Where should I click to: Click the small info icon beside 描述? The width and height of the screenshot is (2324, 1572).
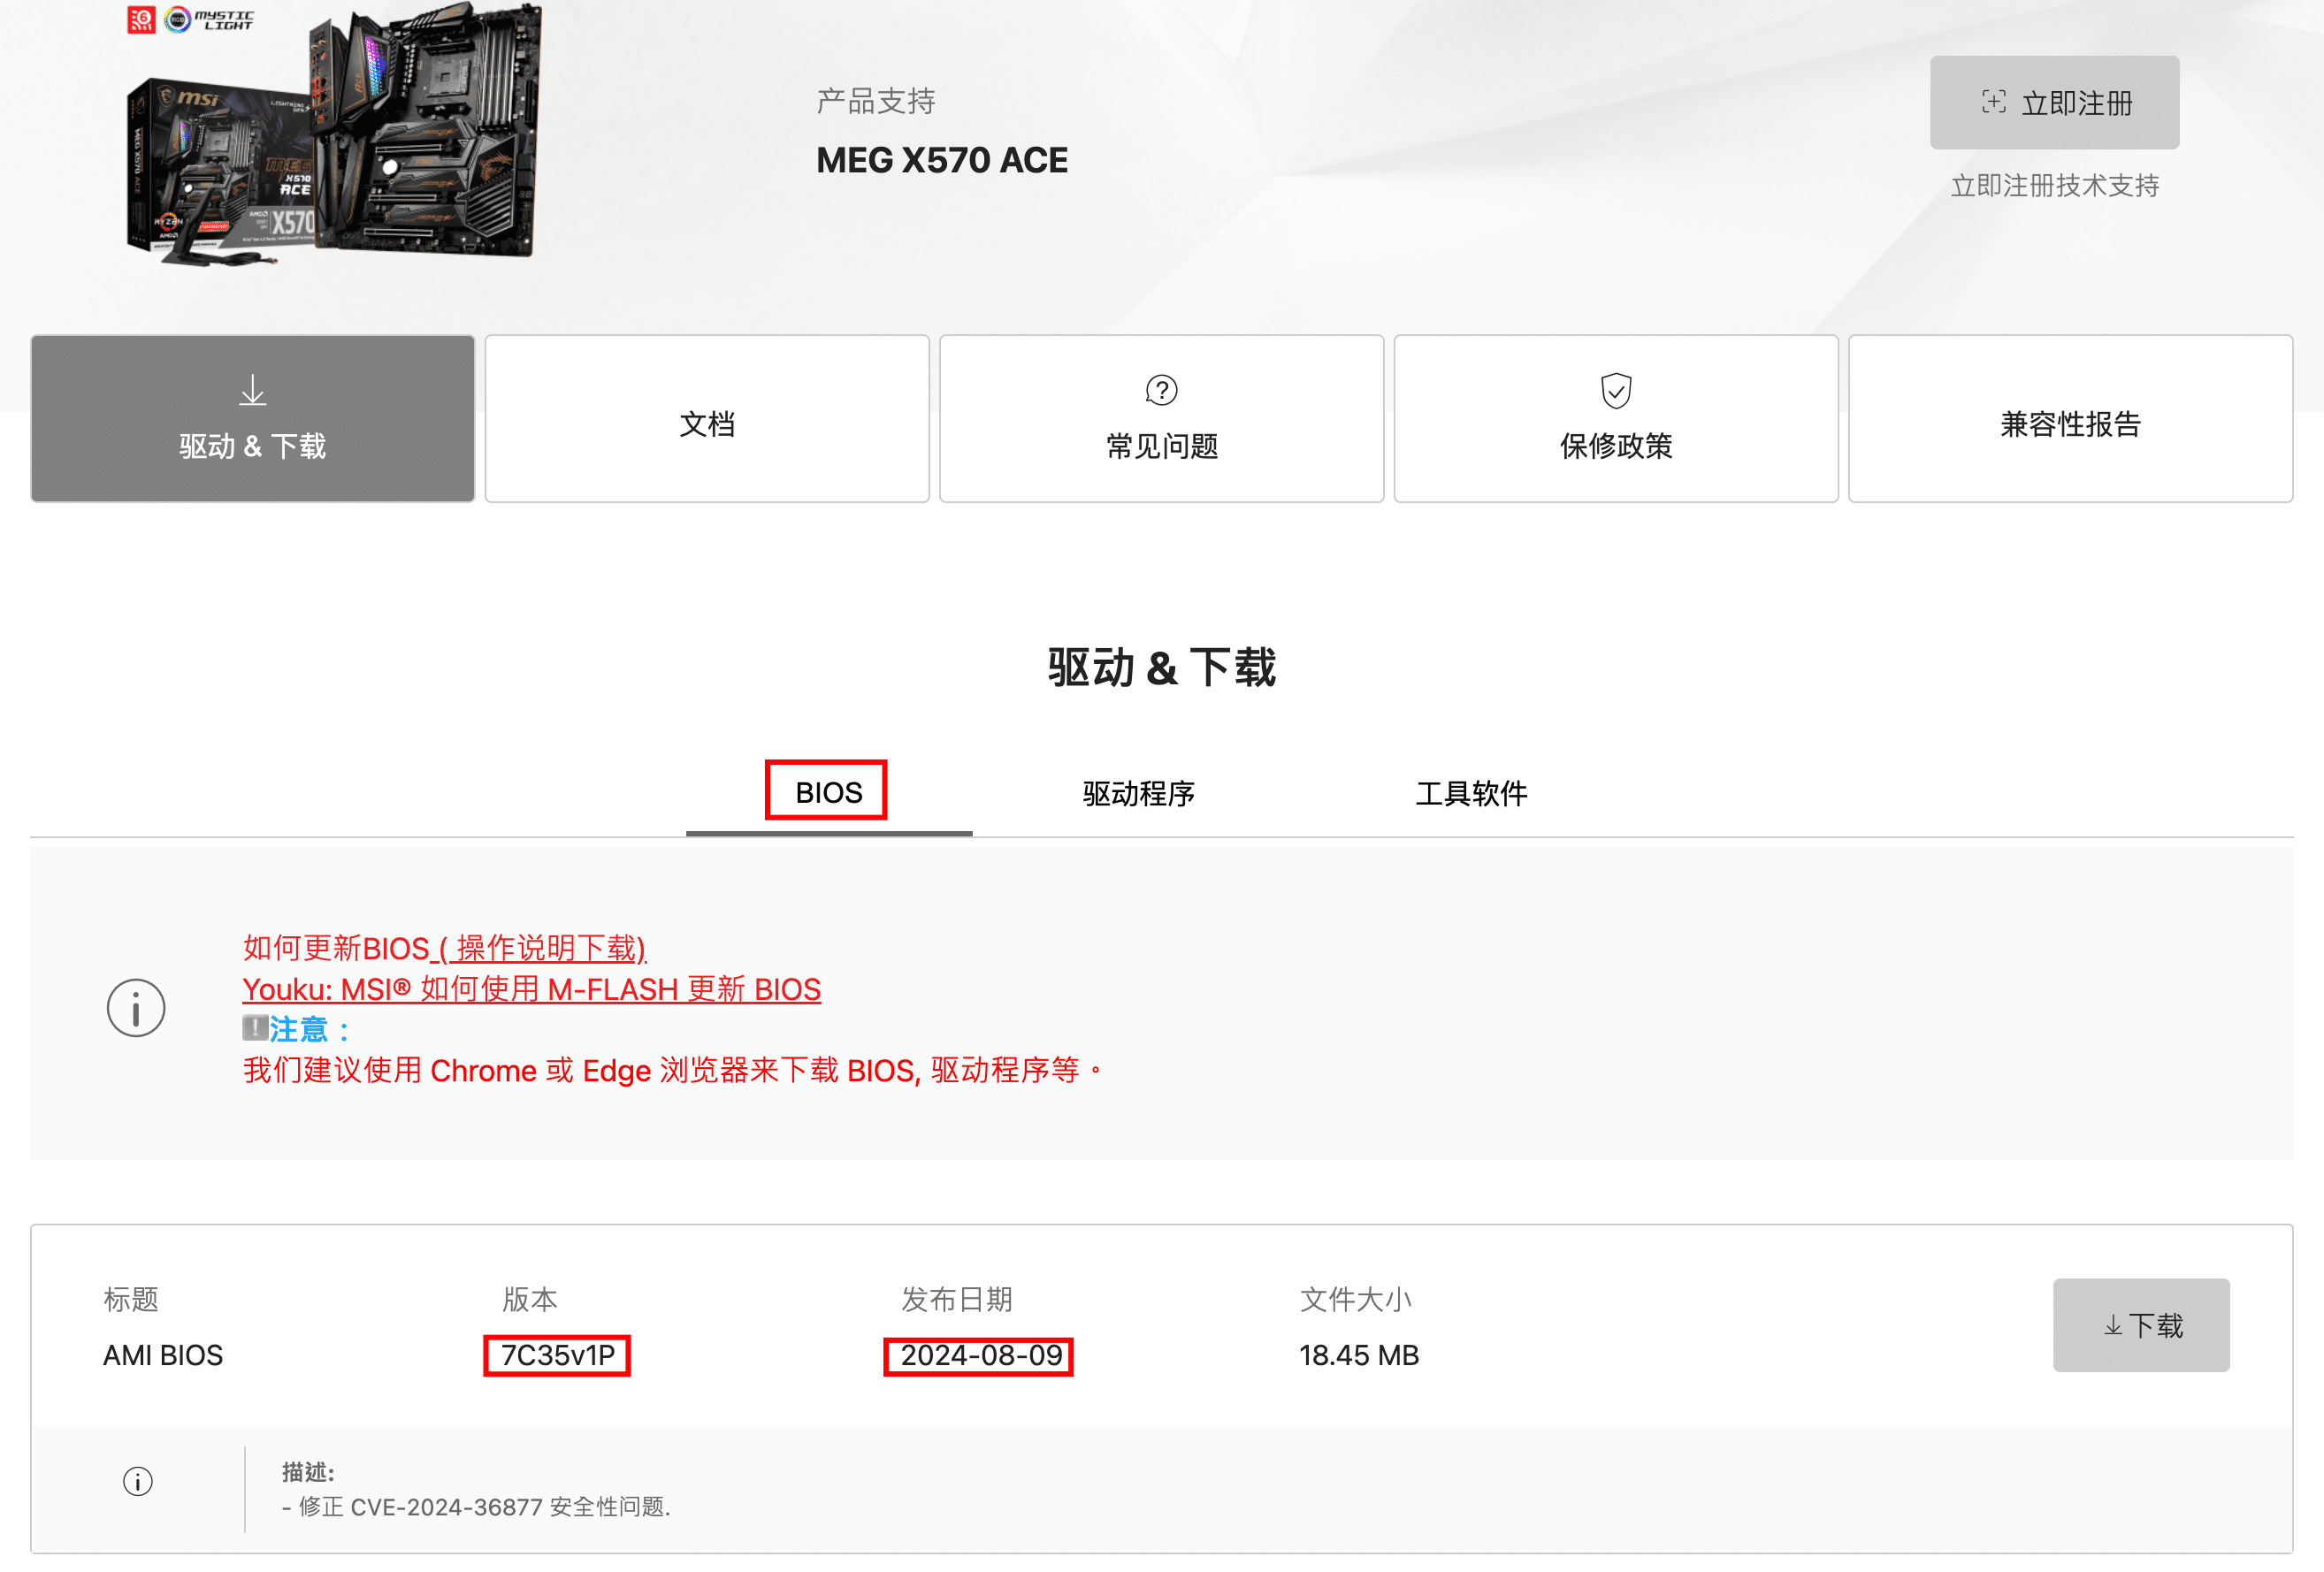(138, 1480)
